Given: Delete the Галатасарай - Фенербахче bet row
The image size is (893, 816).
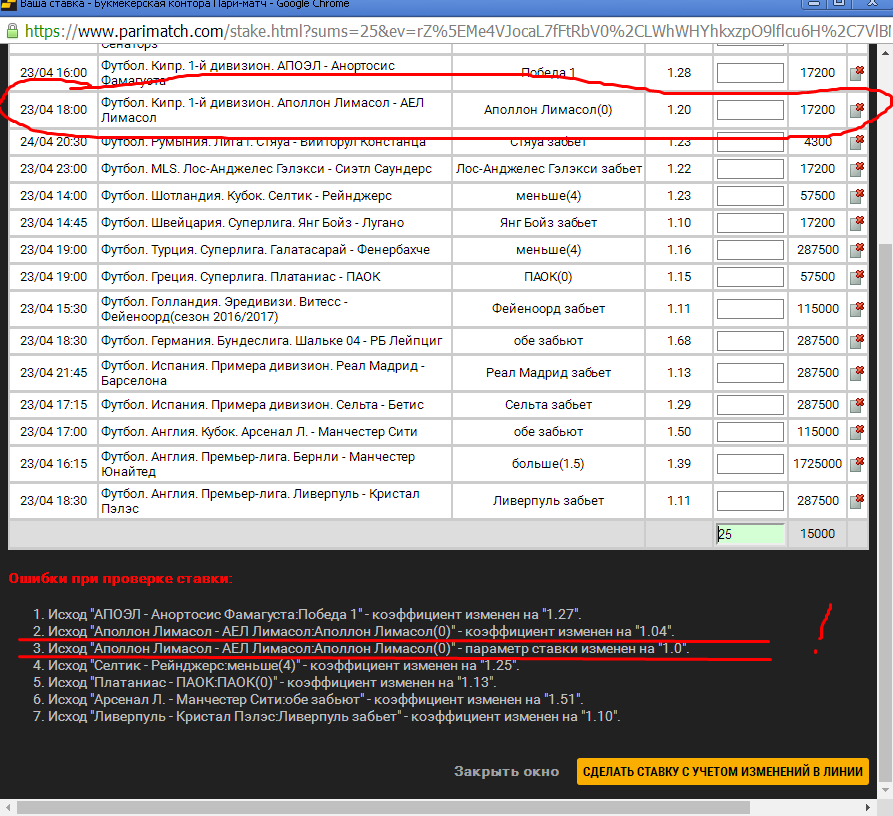Looking at the screenshot, I should pyautogui.click(x=857, y=249).
